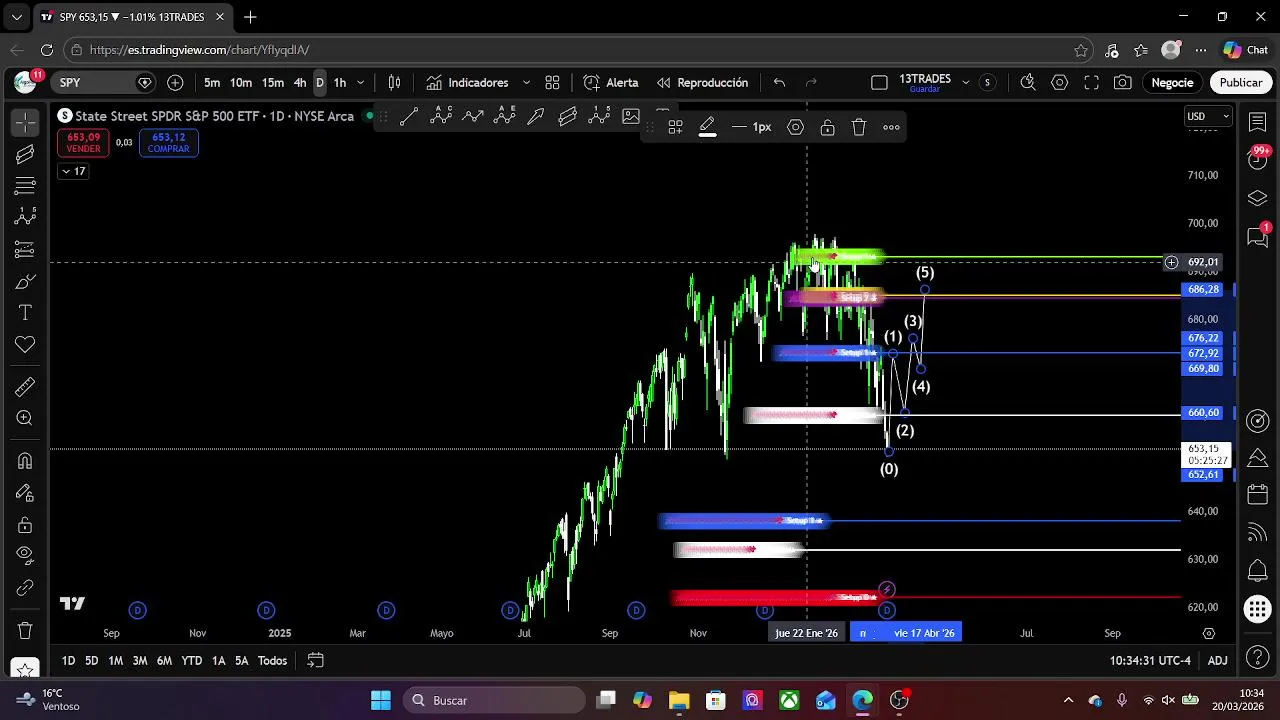Click the add symbol plus icon
This screenshot has height=720, width=1280.
pyautogui.click(x=175, y=83)
